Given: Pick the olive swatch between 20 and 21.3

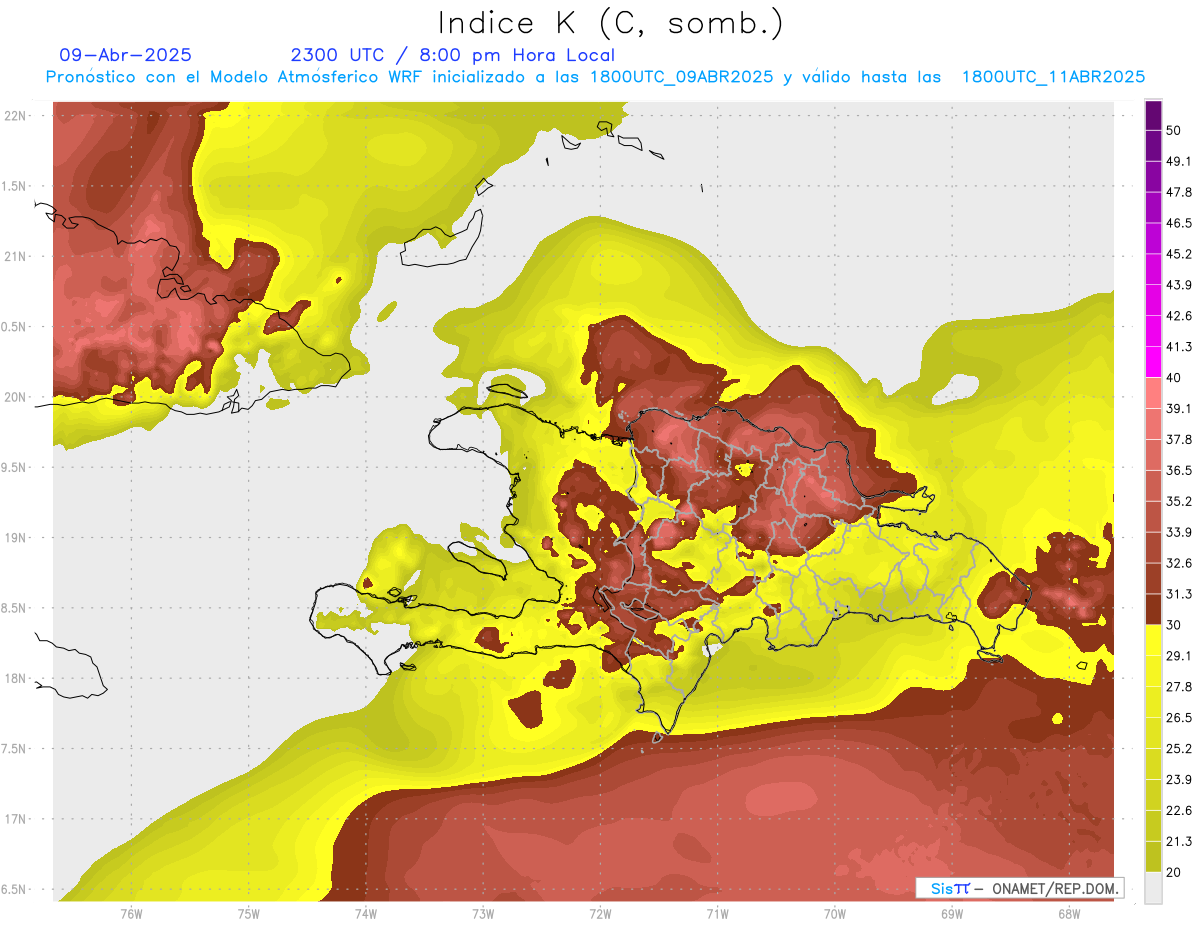Looking at the screenshot, I should coord(1153,856).
